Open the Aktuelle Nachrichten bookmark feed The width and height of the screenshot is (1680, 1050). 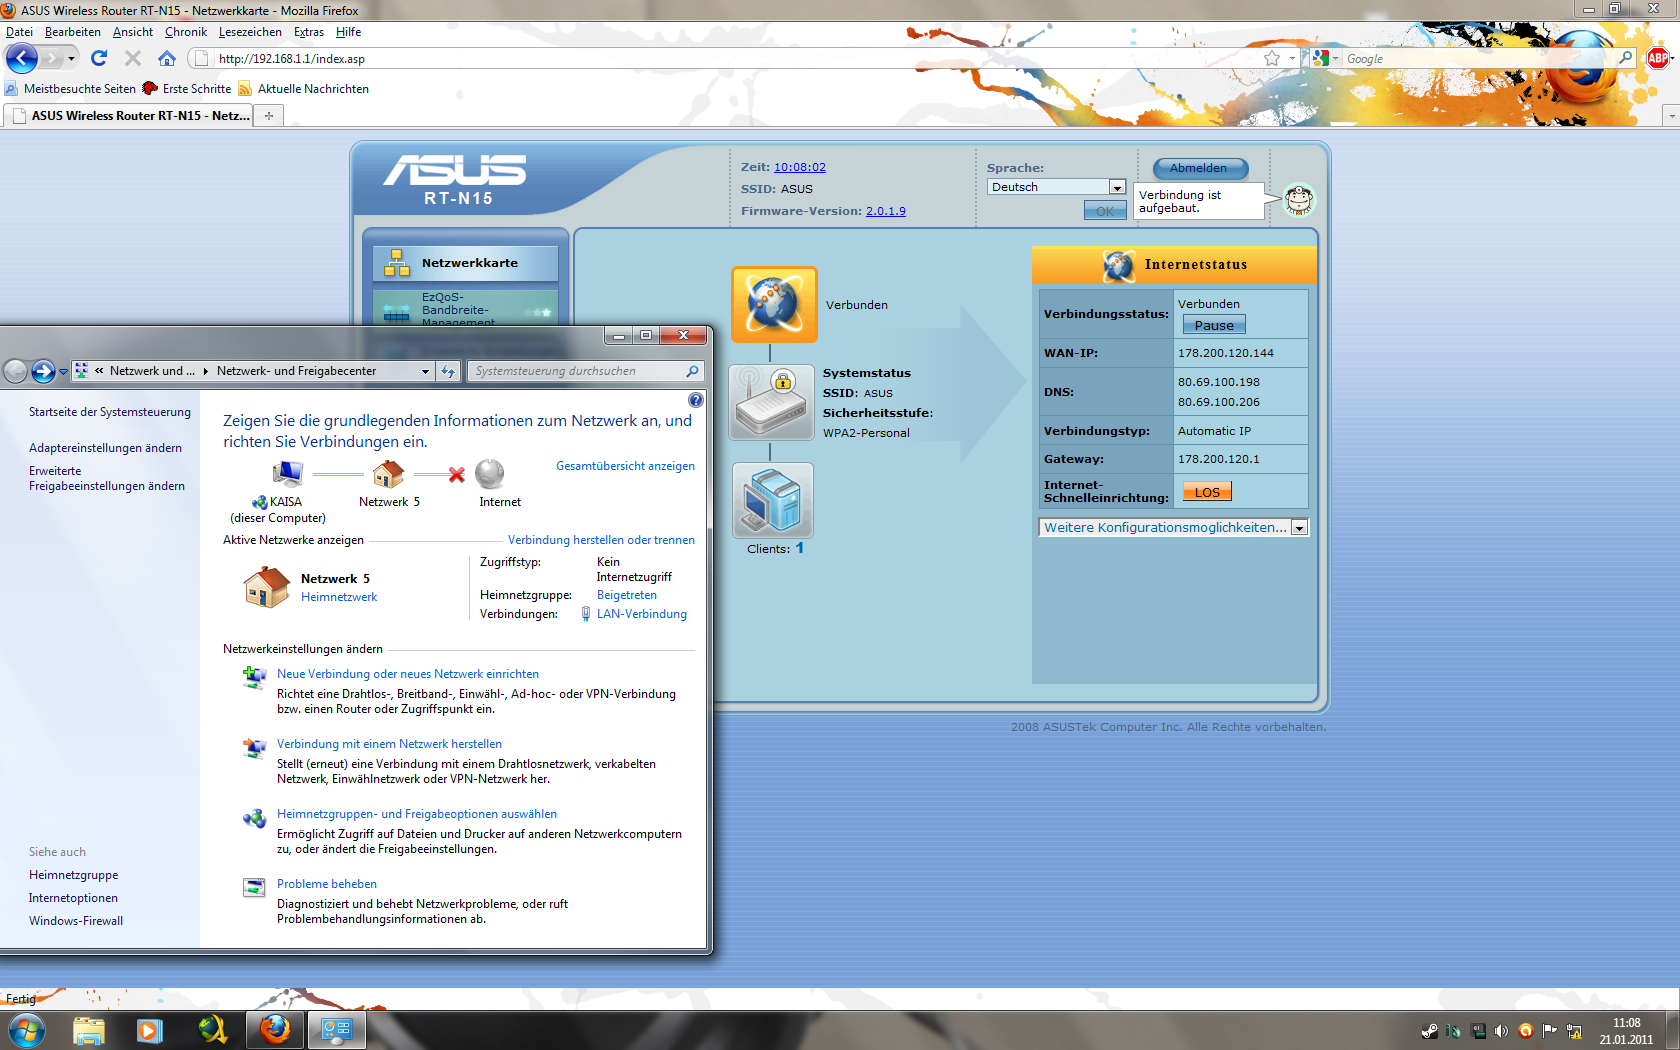point(303,89)
